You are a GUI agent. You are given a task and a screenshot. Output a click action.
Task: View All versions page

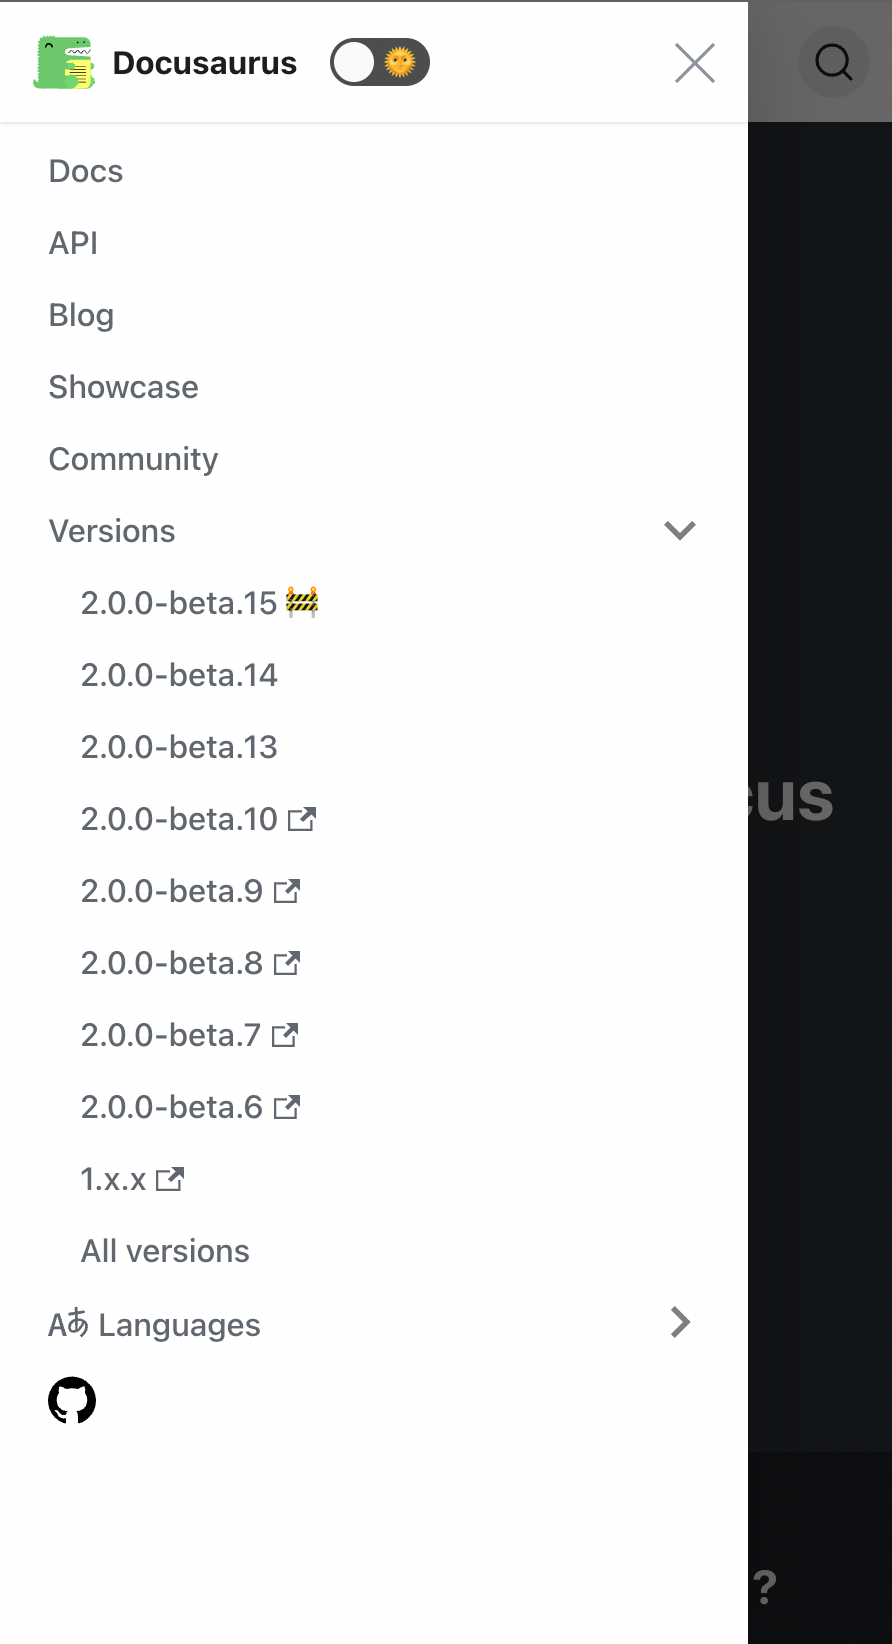(x=165, y=1250)
